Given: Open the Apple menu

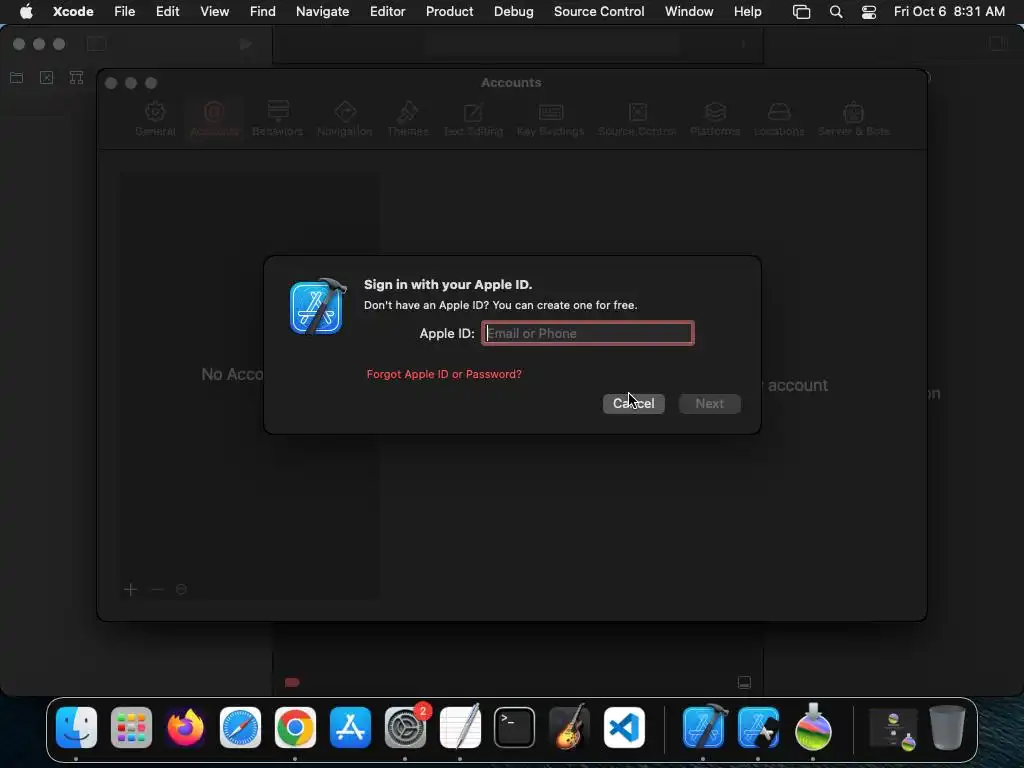Looking at the screenshot, I should click(26, 11).
